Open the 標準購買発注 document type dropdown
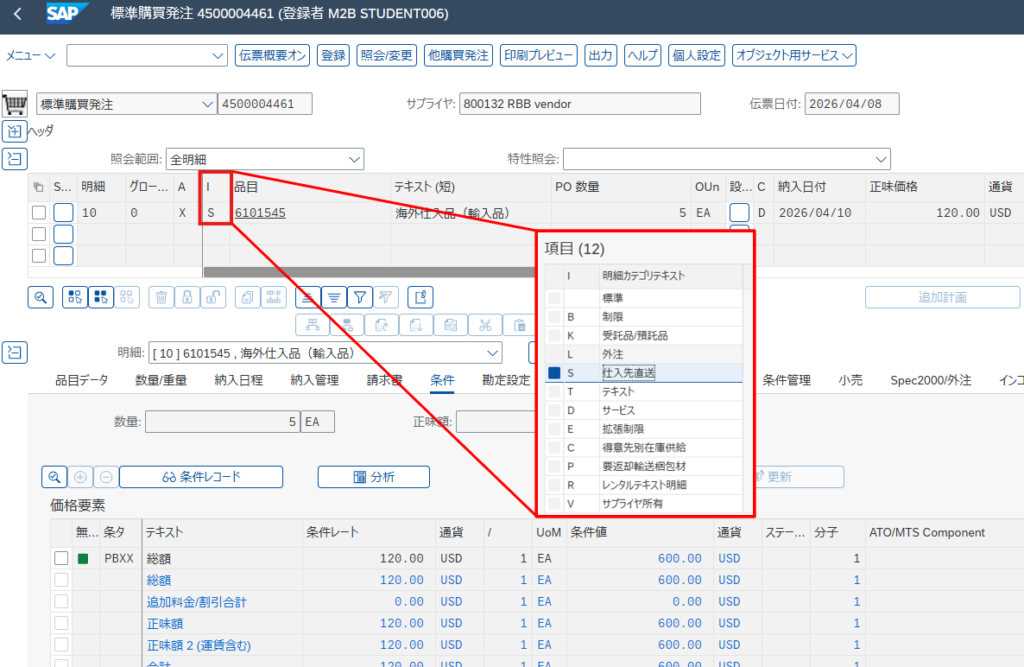The height and width of the screenshot is (667, 1024). click(207, 105)
